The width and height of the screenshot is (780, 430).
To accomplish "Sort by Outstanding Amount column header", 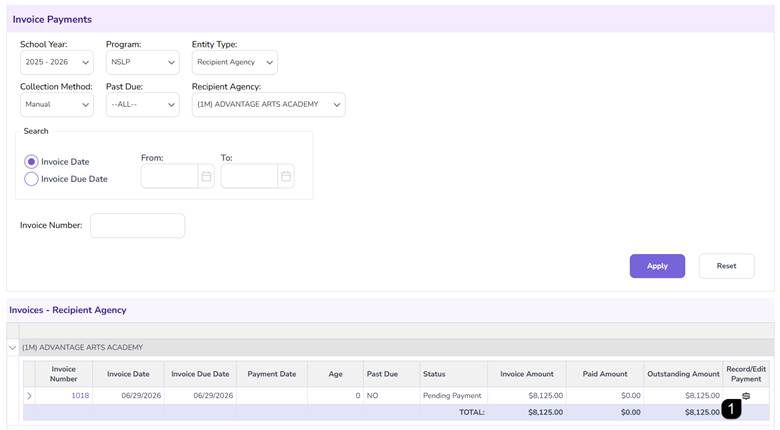I will click(x=683, y=374).
